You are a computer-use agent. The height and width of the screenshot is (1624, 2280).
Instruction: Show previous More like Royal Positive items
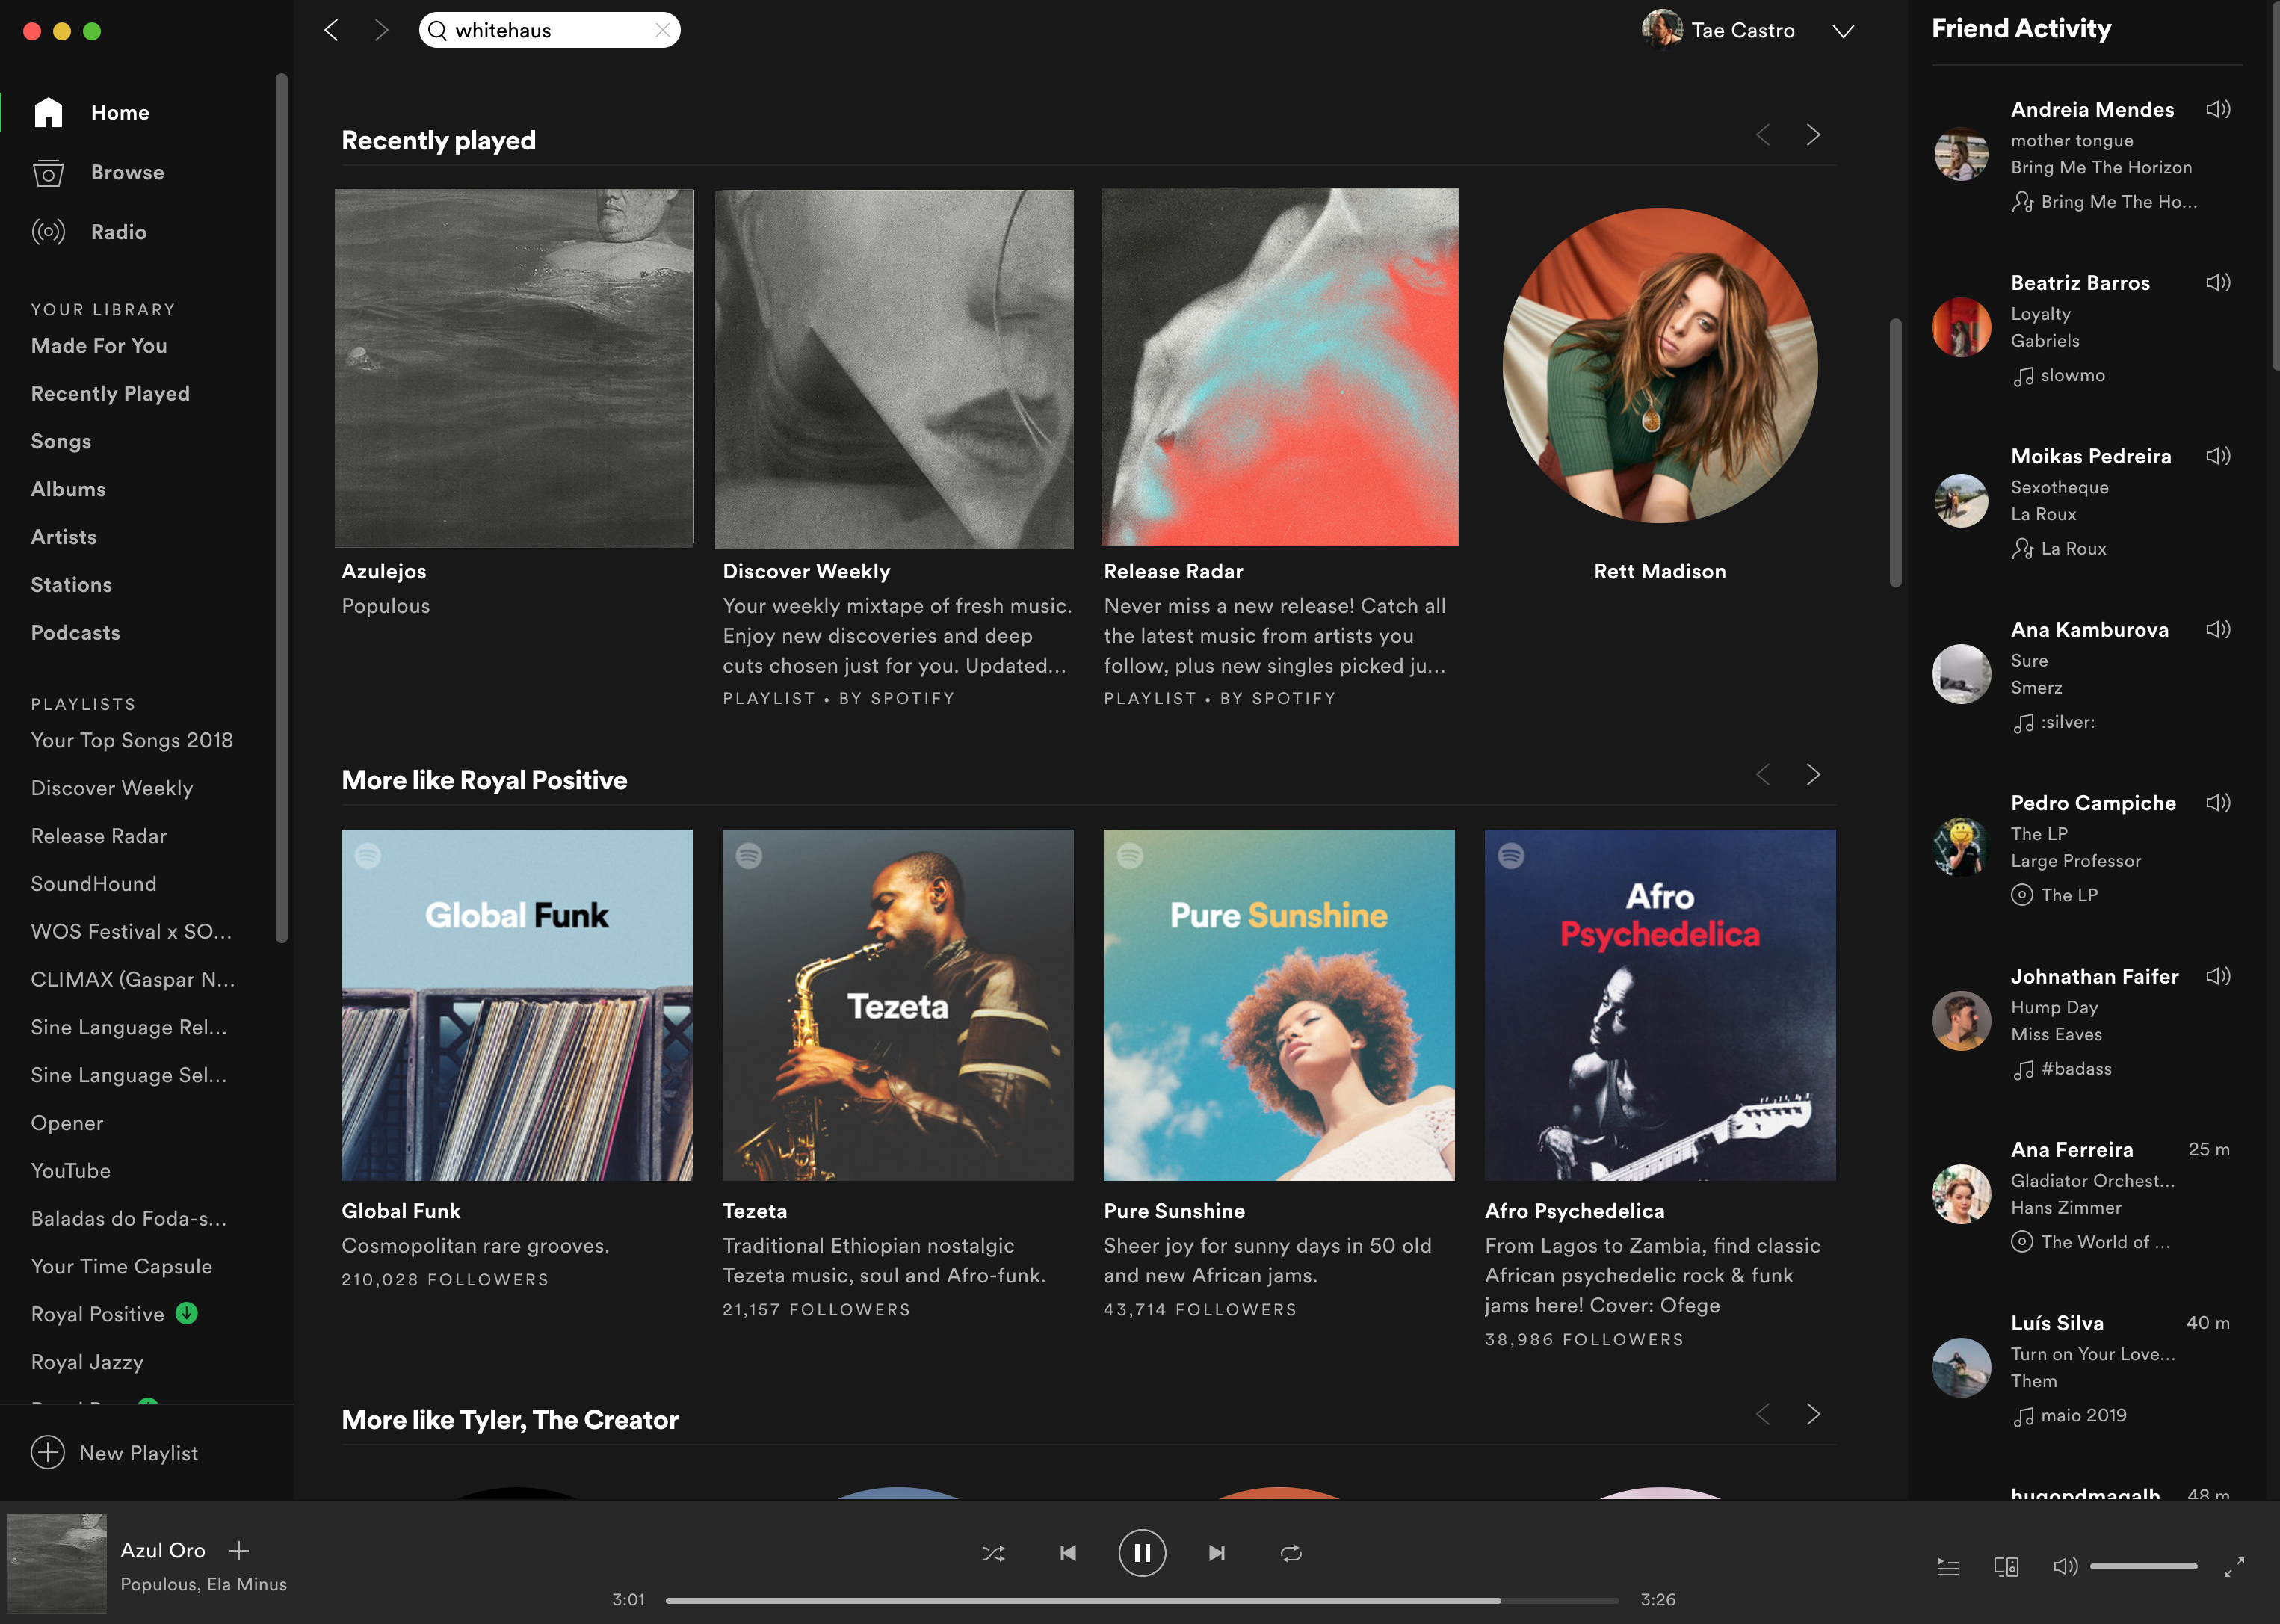[x=1763, y=775]
